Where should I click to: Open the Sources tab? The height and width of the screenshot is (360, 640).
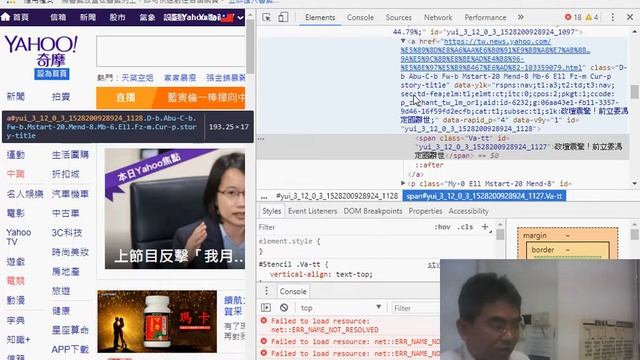[x=398, y=18]
